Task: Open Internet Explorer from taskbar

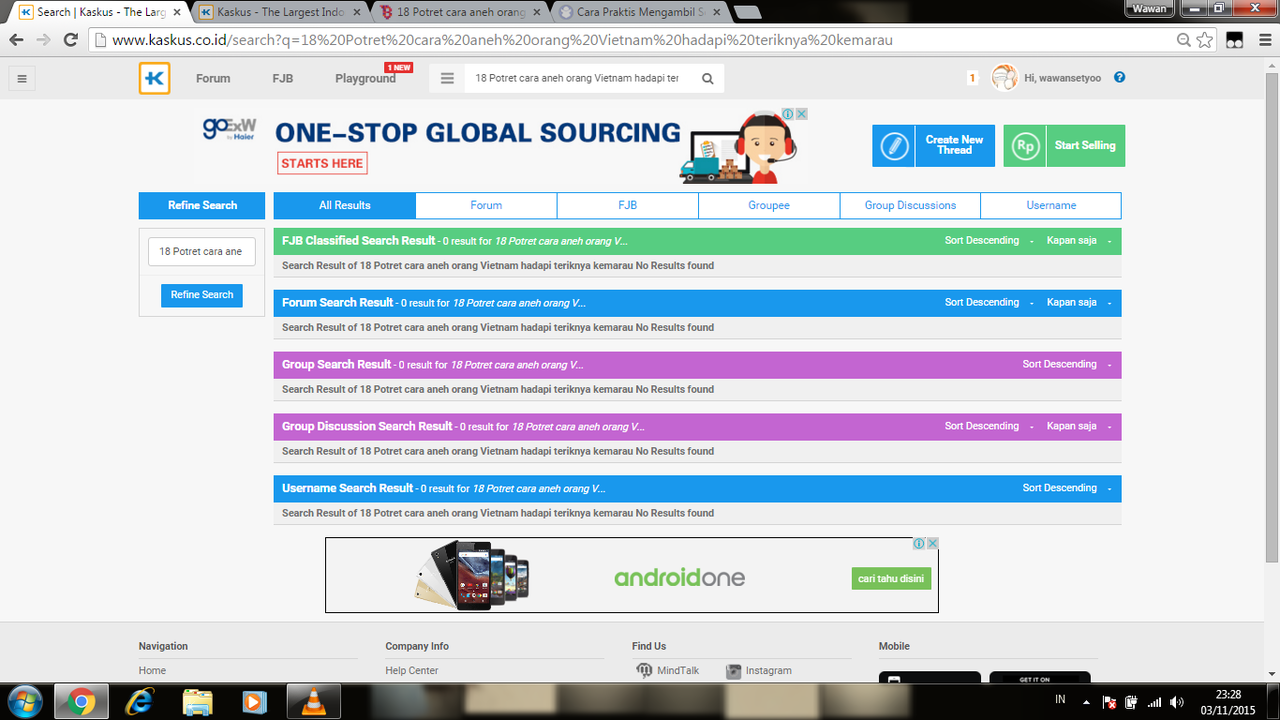Action: [x=140, y=702]
